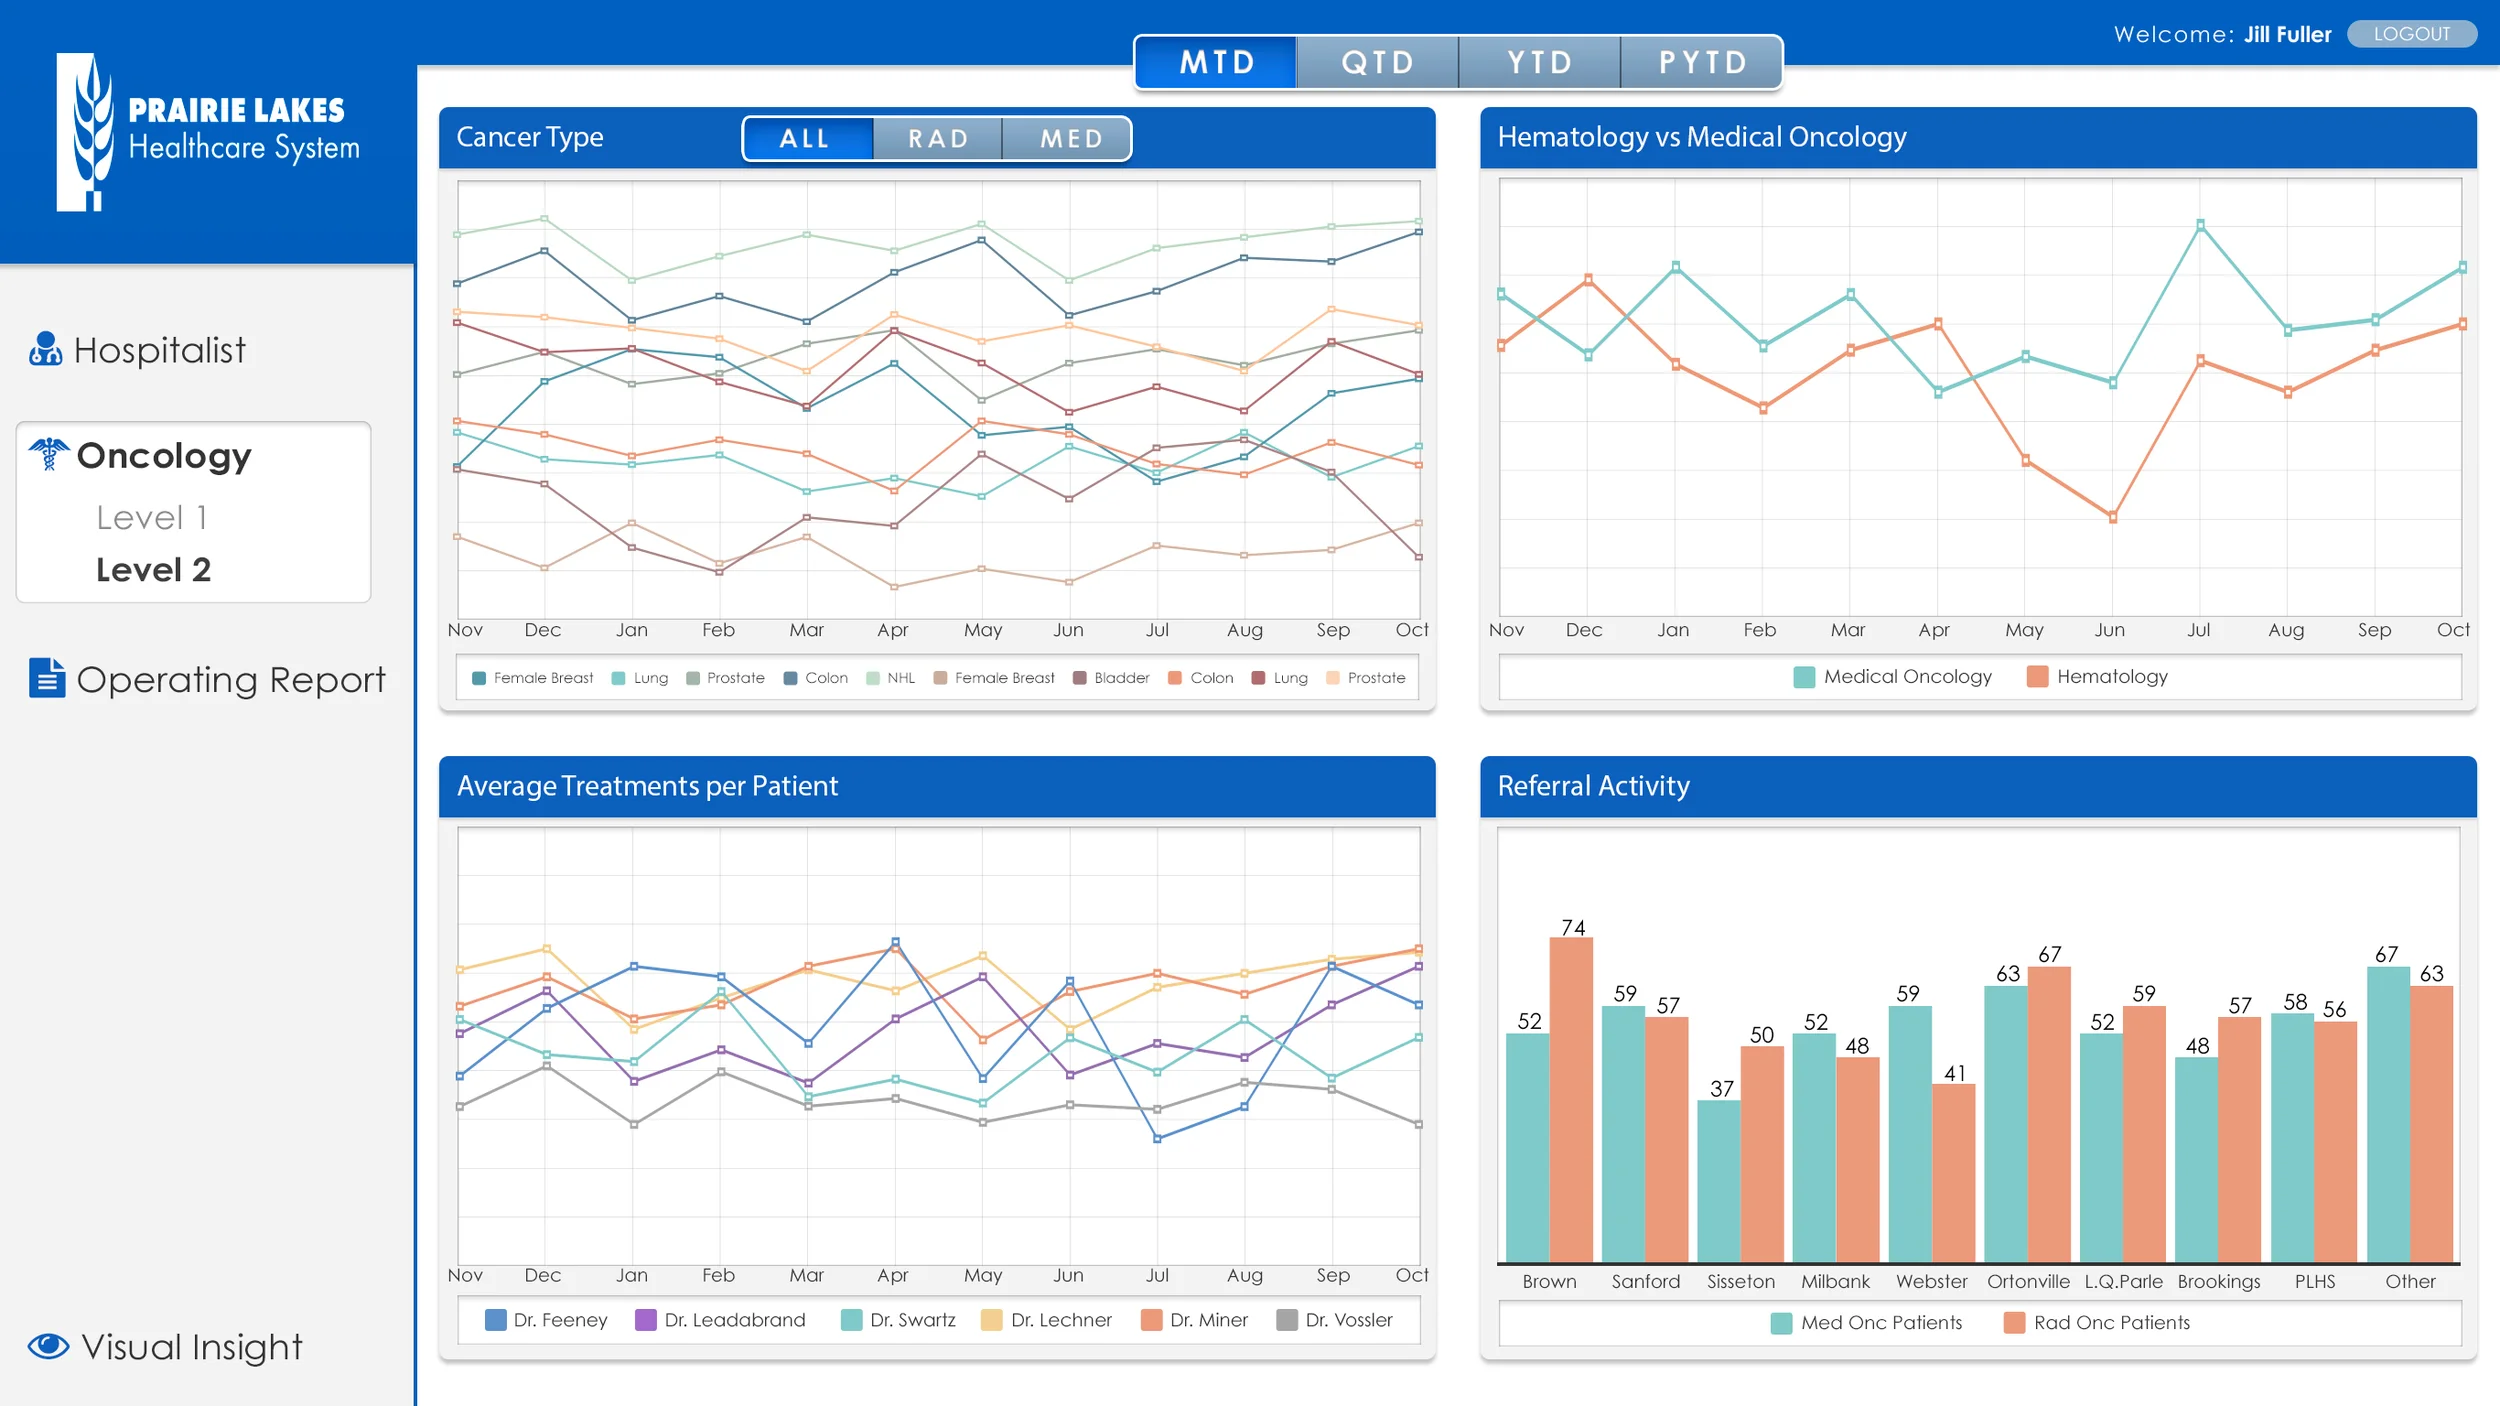Open the Operating Report document icon
The height and width of the screenshot is (1406, 2500).
(46, 680)
